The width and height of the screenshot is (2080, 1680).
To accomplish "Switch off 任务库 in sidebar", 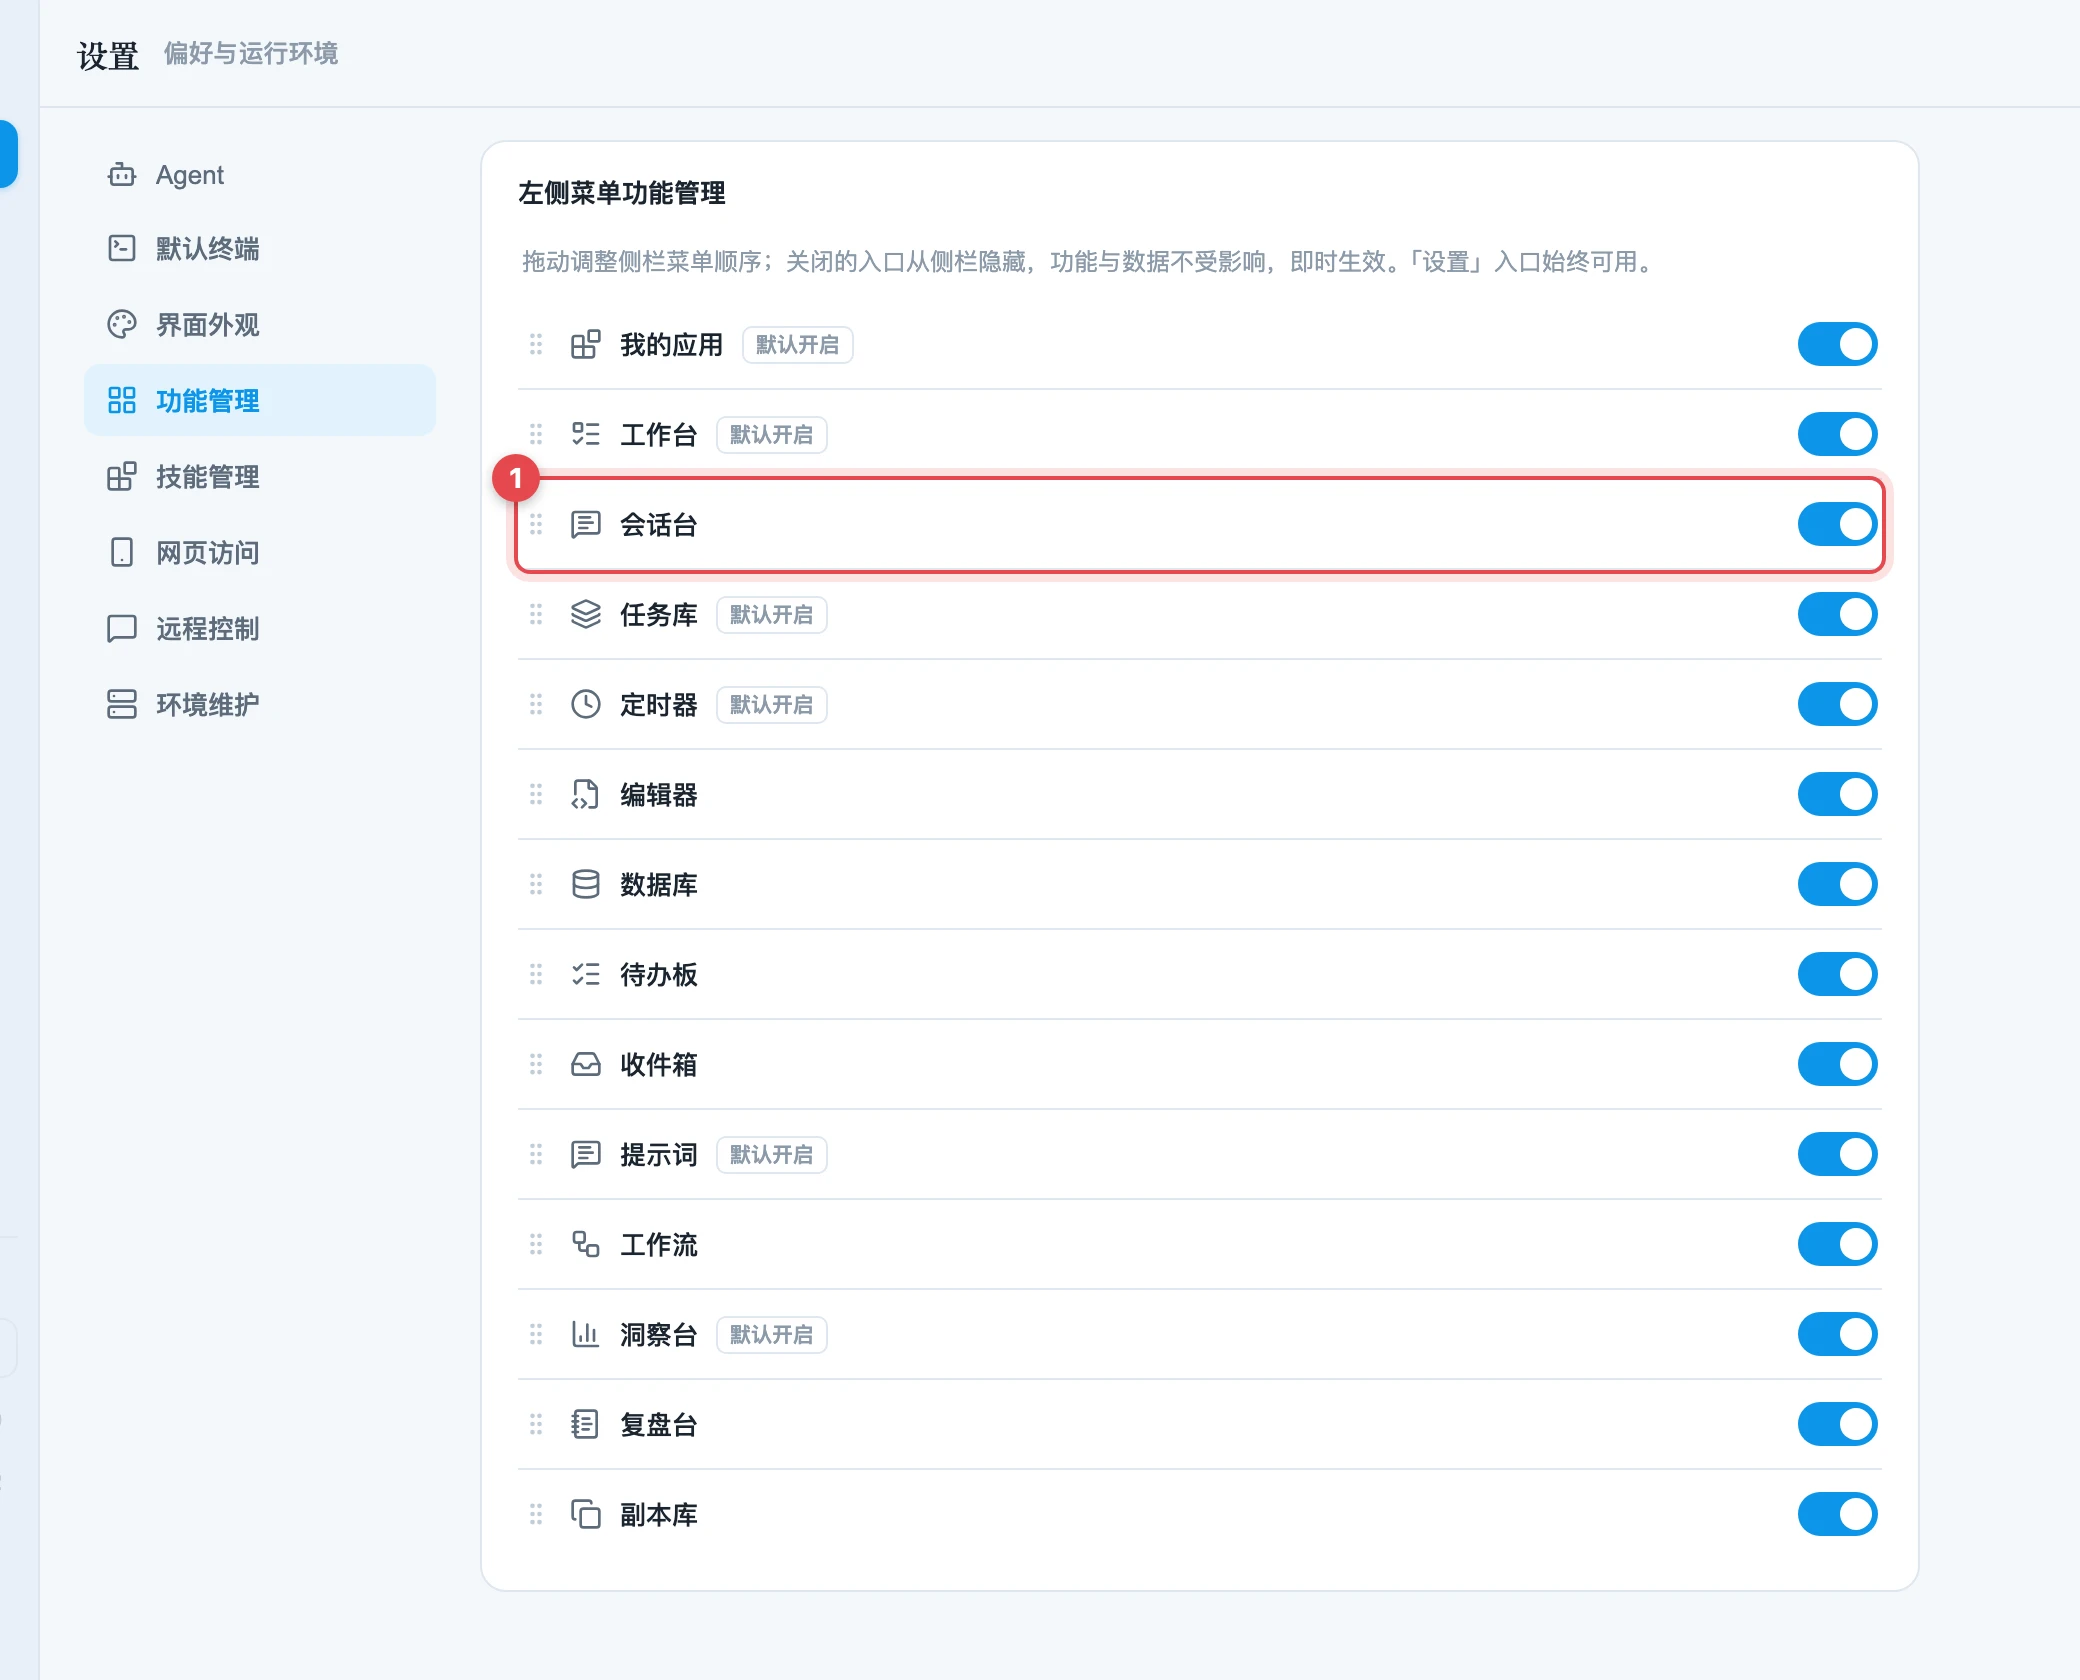I will point(1837,615).
